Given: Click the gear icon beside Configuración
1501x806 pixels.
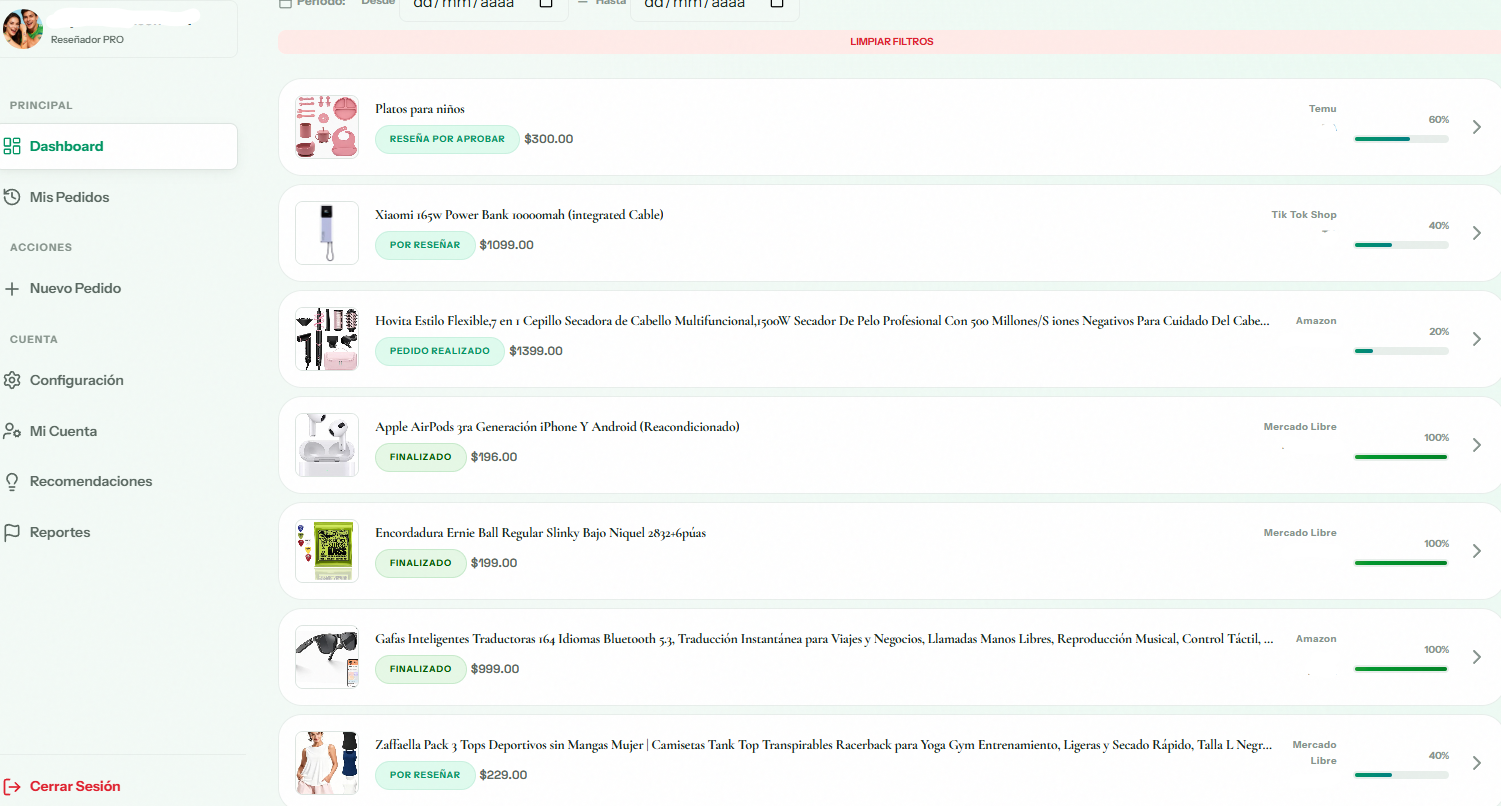Looking at the screenshot, I should [x=12, y=380].
